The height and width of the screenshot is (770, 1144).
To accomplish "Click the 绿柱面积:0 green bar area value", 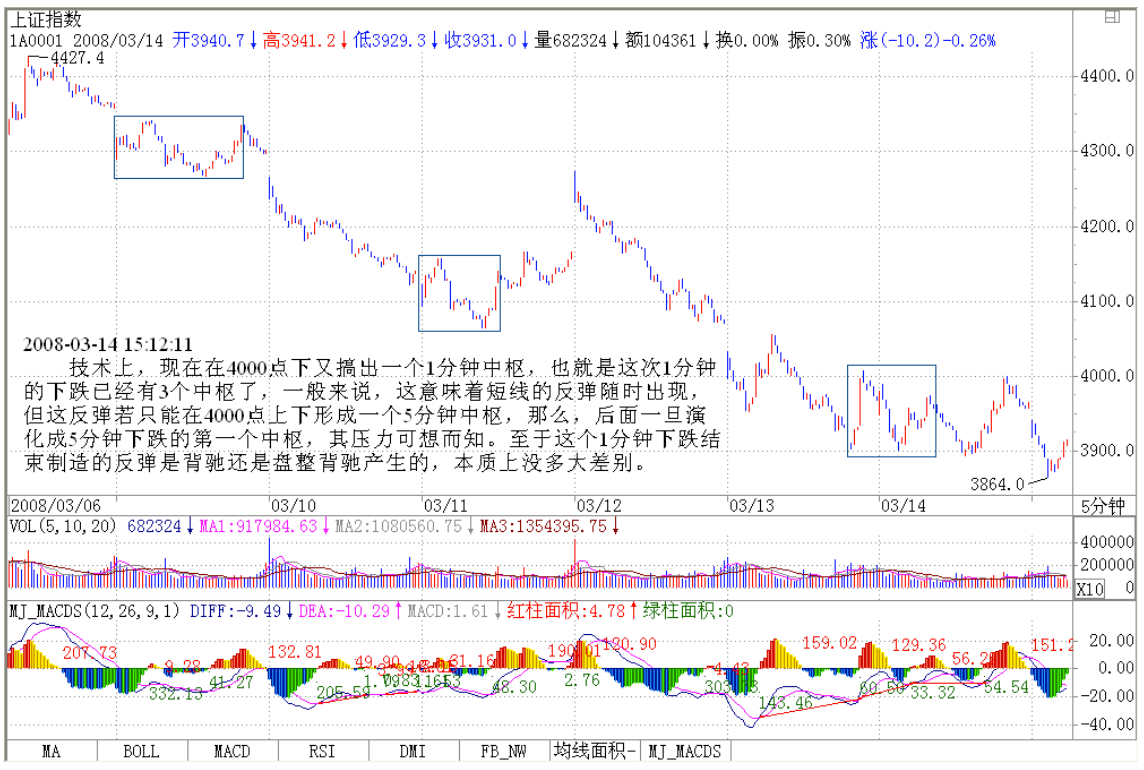I will coord(688,611).
